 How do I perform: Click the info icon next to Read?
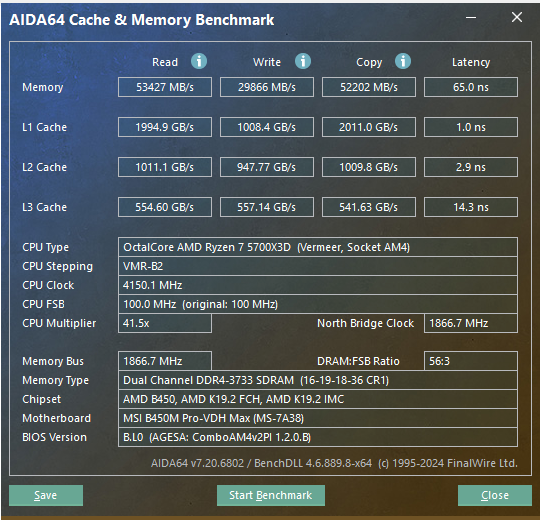(199, 62)
